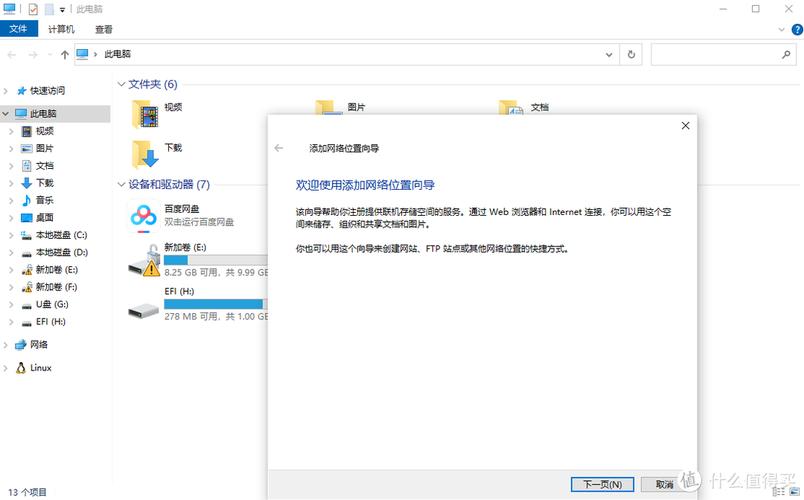Click the 网络 network icon in sidebar
Screen dimensions: 804x500
click(x=21, y=345)
